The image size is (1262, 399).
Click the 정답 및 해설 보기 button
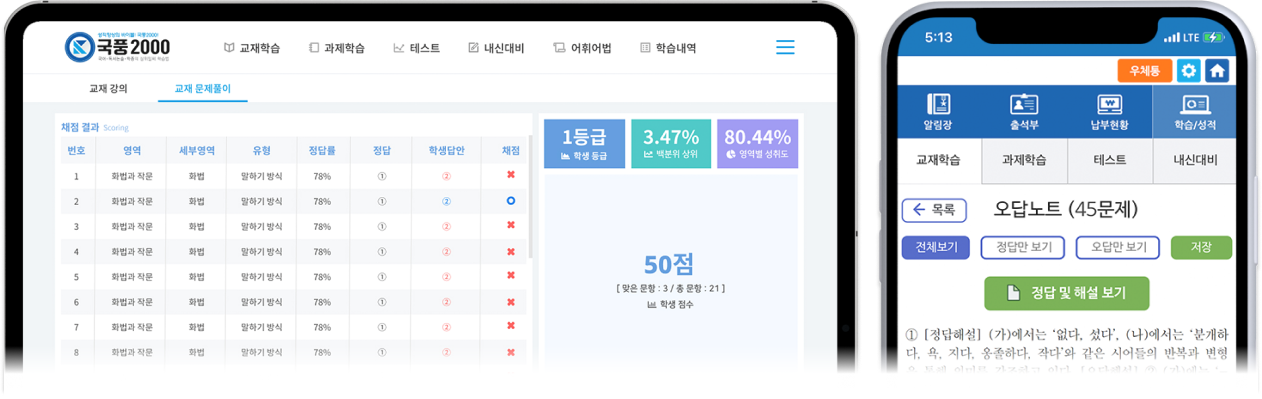point(1067,293)
